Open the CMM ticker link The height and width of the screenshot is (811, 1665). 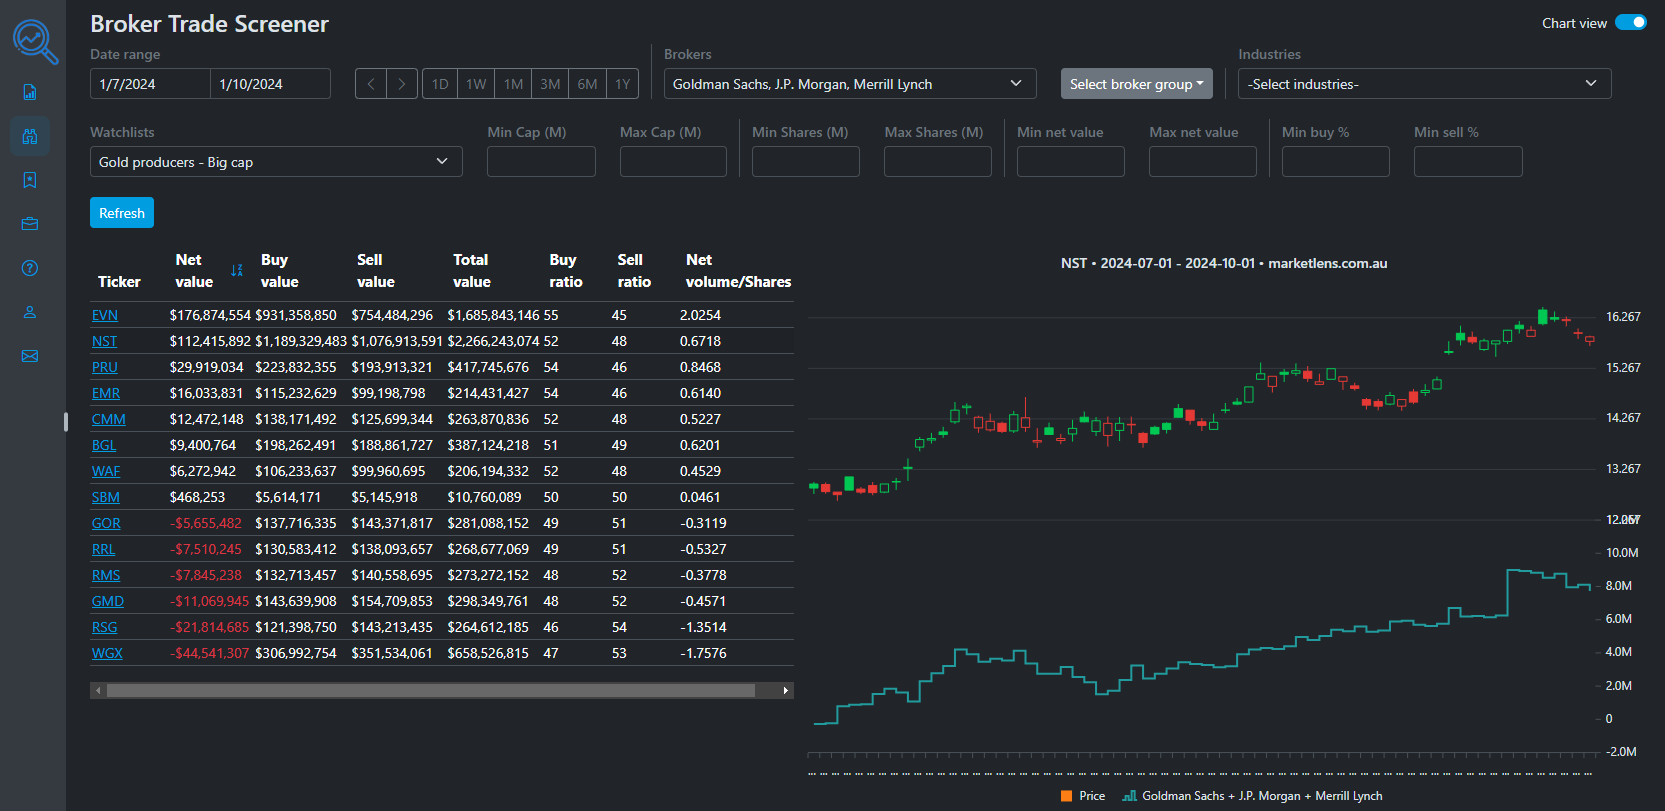pyautogui.click(x=109, y=419)
